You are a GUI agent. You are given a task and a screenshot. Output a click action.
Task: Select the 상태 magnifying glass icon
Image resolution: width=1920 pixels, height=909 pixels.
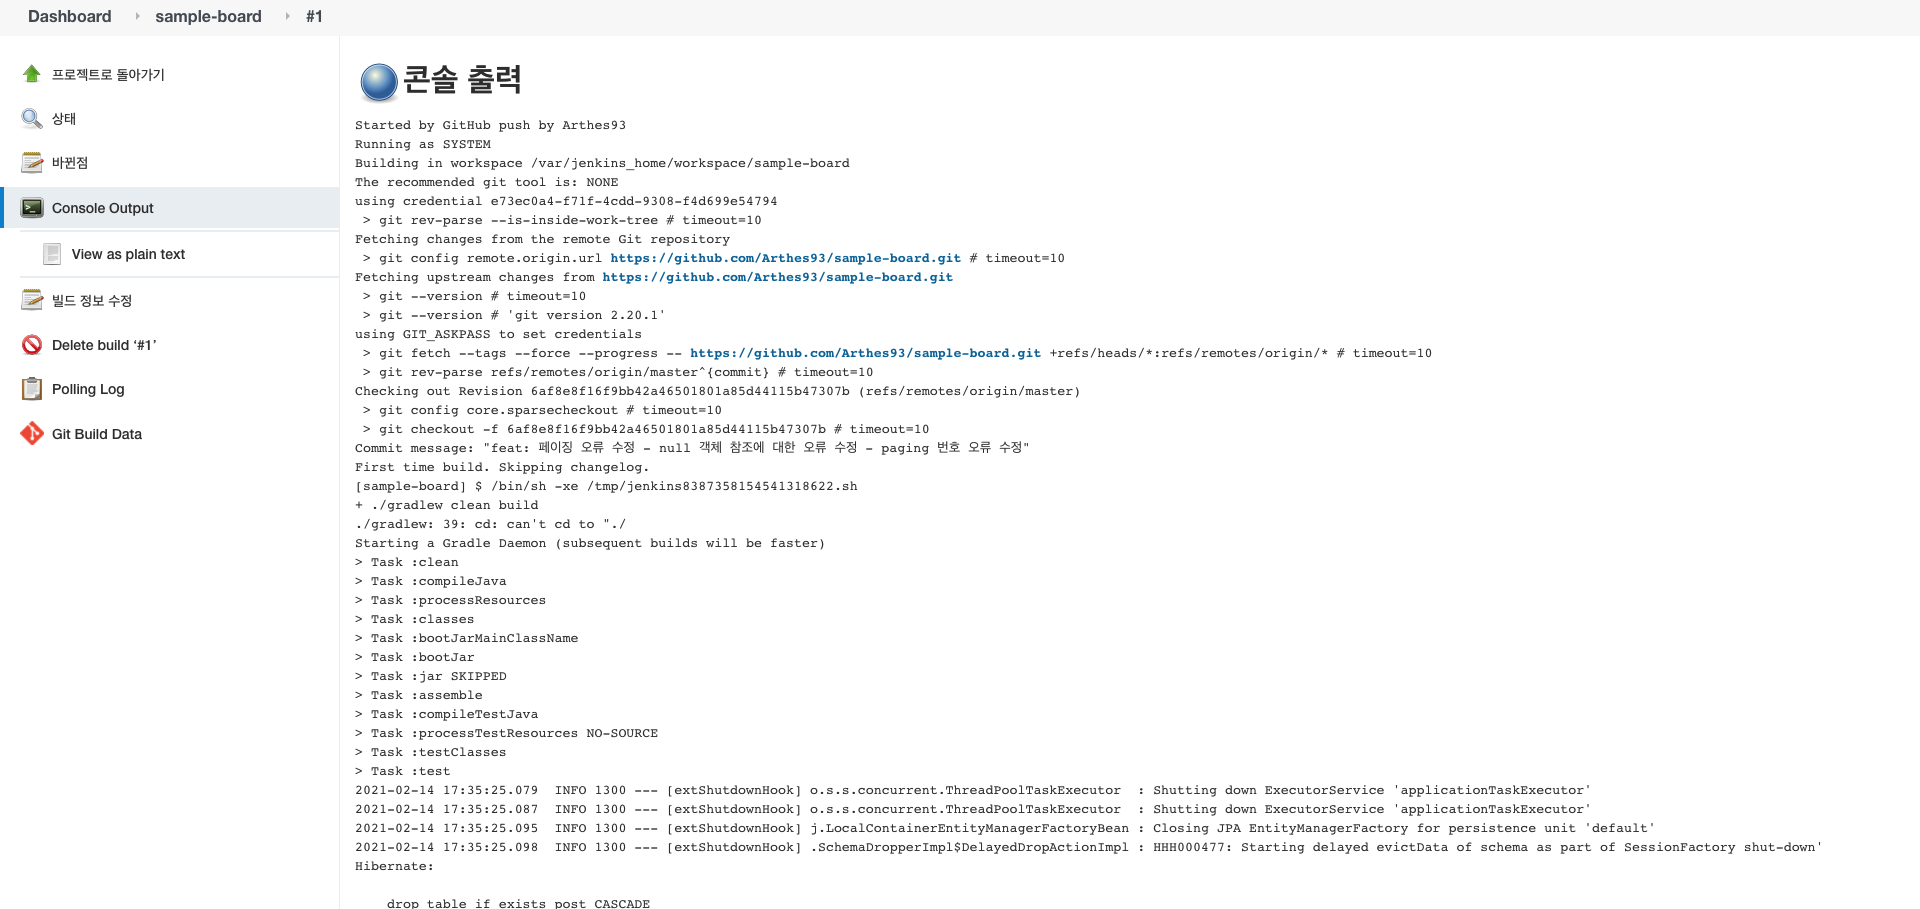[x=31, y=118]
